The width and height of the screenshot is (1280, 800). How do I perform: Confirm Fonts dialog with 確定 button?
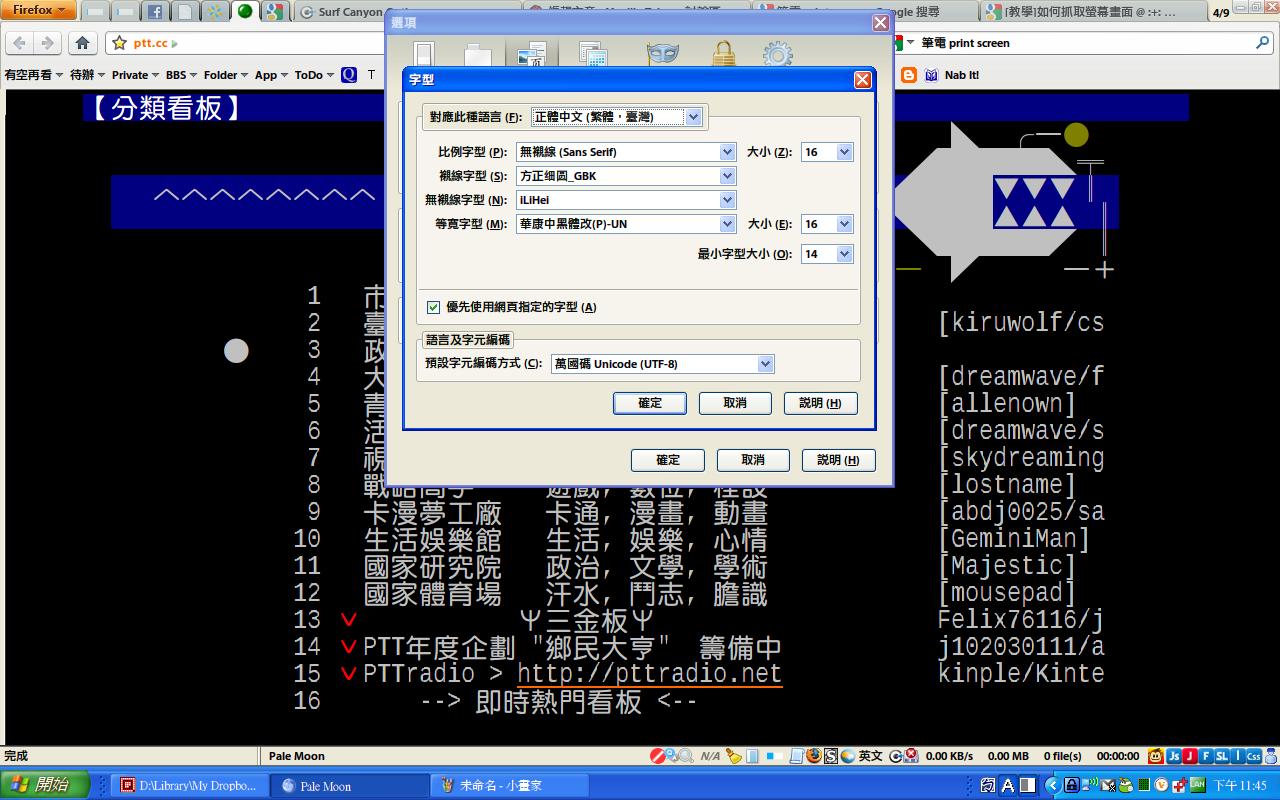650,403
